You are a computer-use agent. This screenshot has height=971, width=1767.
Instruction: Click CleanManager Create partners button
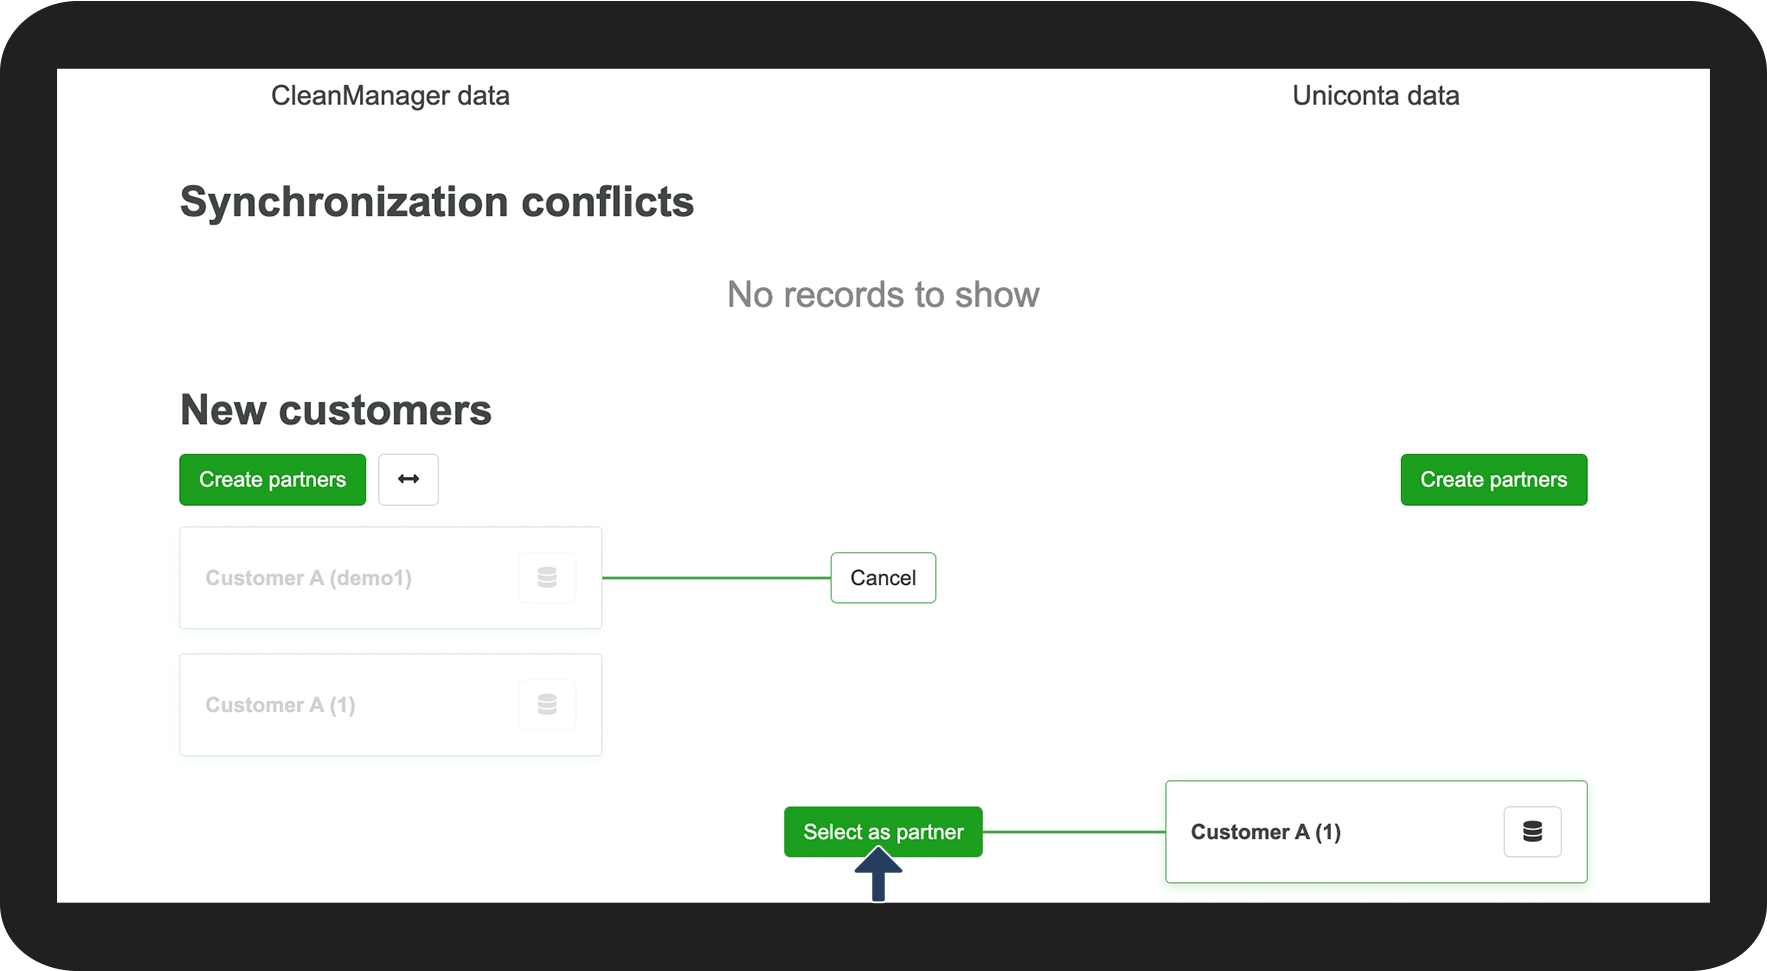(x=273, y=479)
